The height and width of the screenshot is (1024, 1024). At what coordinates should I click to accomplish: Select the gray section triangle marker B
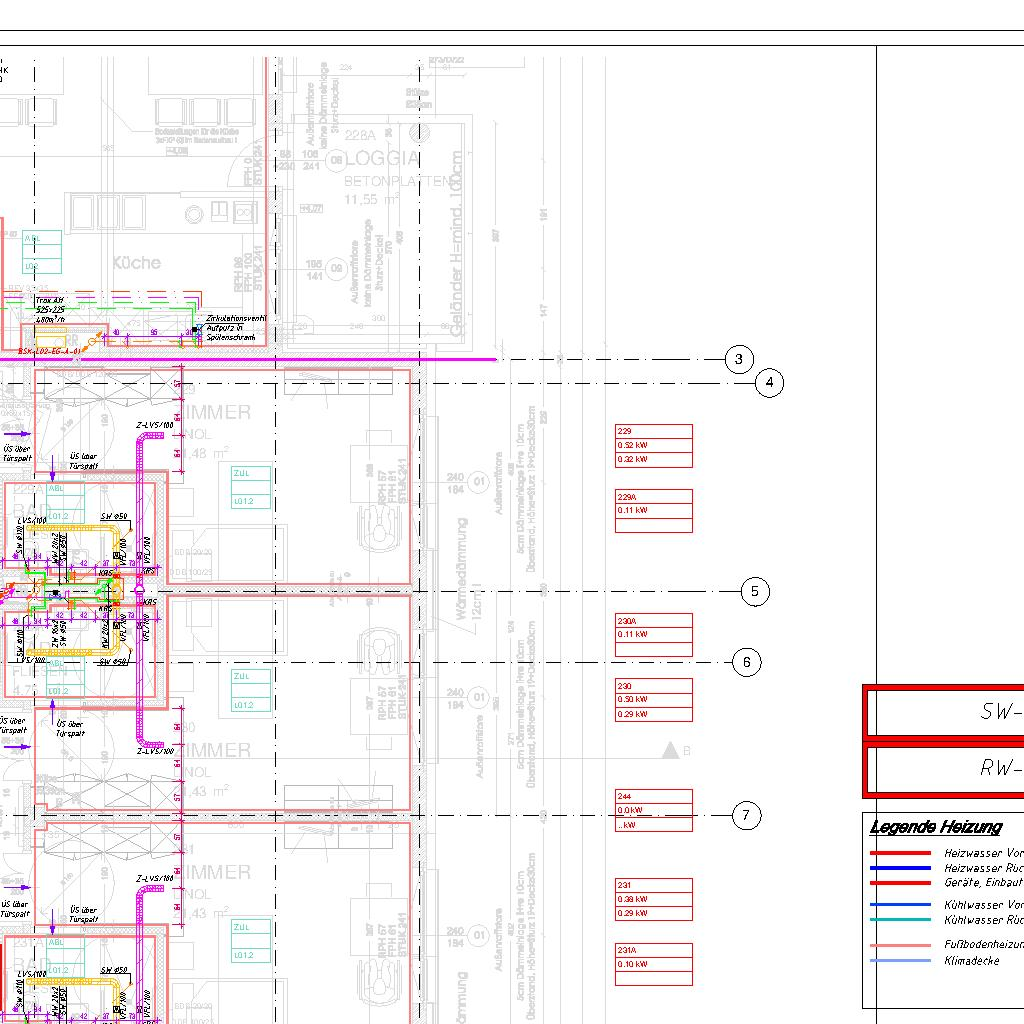coord(670,750)
